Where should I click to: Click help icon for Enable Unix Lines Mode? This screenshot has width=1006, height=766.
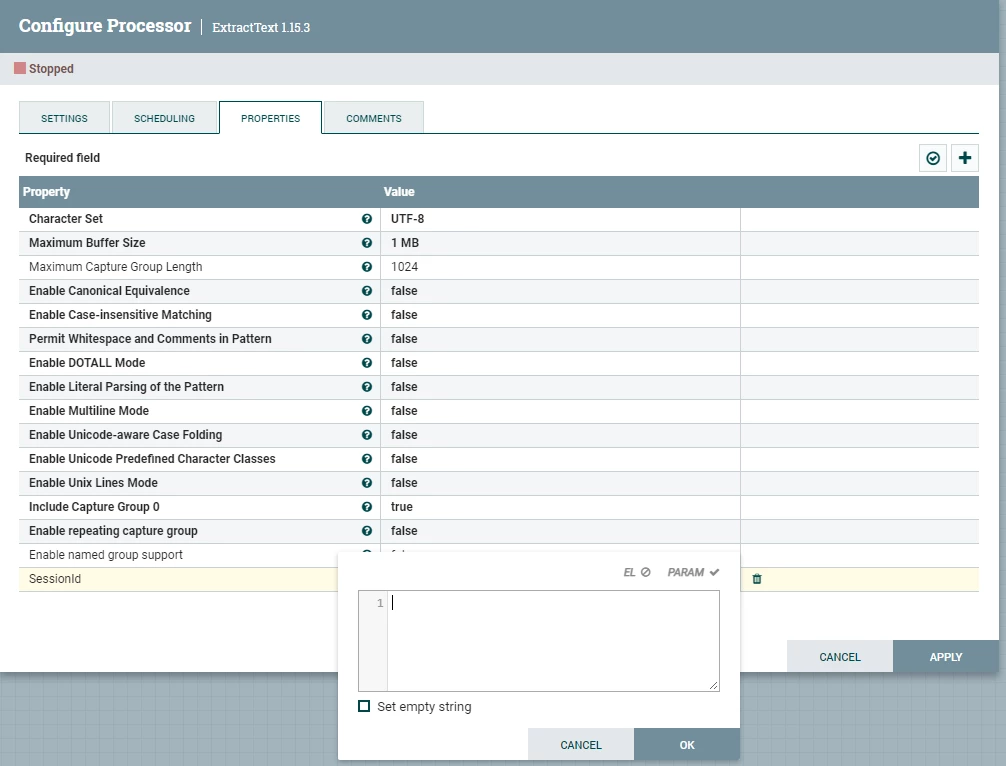click(366, 482)
